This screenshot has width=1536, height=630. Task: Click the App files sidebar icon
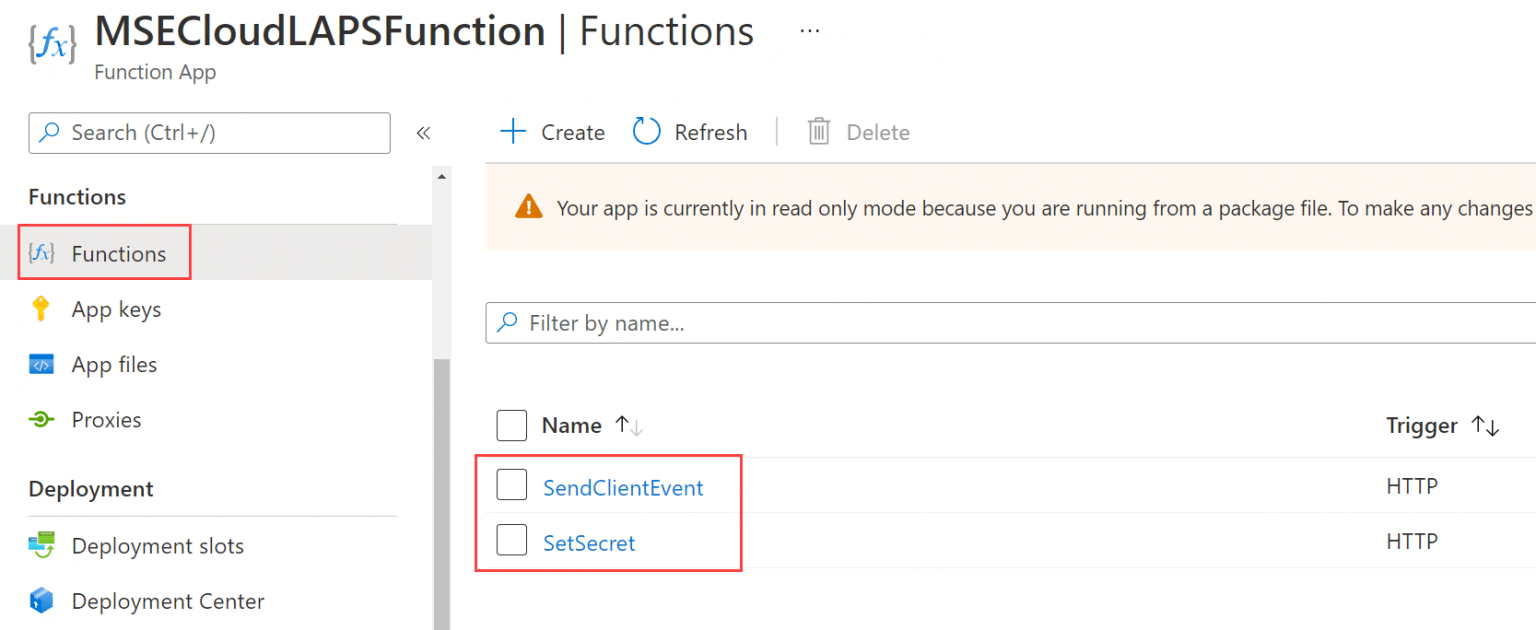click(x=41, y=364)
